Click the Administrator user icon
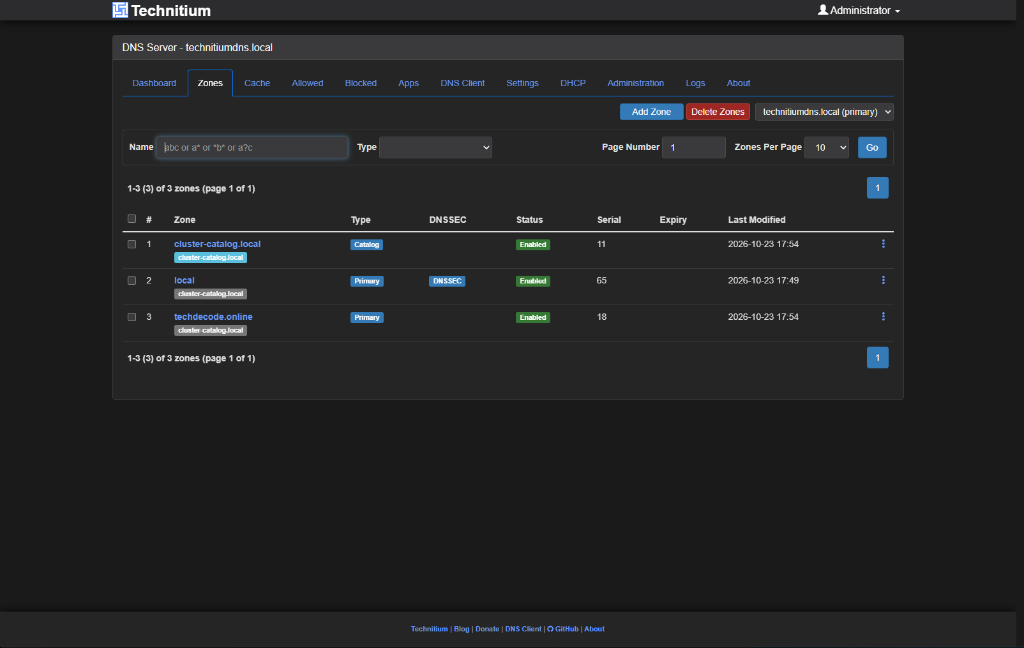This screenshot has height=648, width=1024. (x=823, y=10)
